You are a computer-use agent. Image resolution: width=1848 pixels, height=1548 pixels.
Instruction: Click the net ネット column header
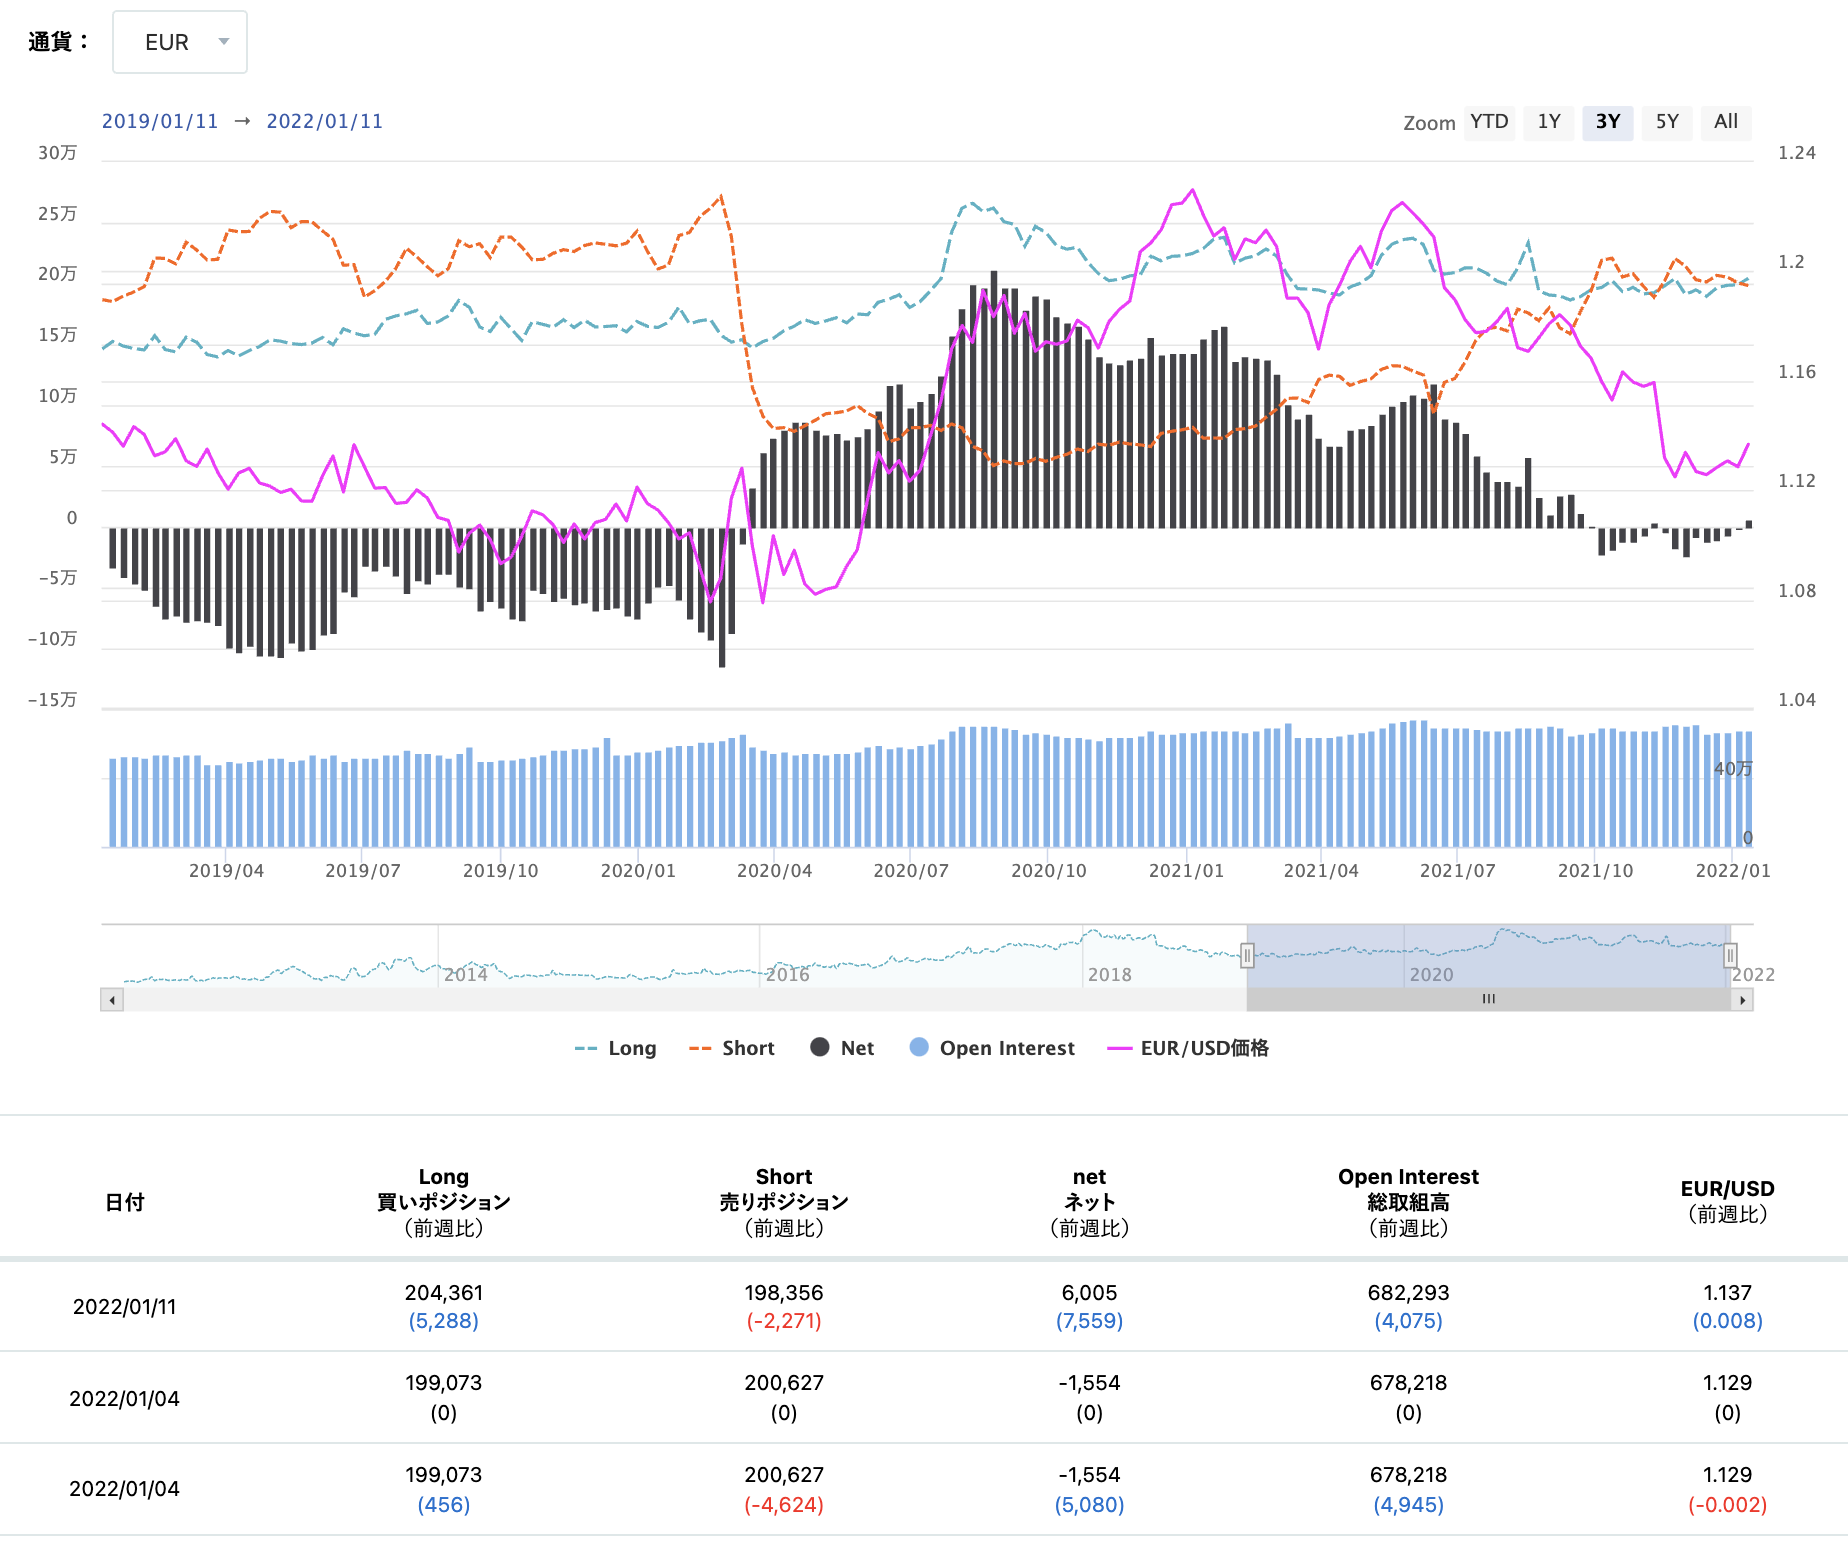click(1089, 1202)
